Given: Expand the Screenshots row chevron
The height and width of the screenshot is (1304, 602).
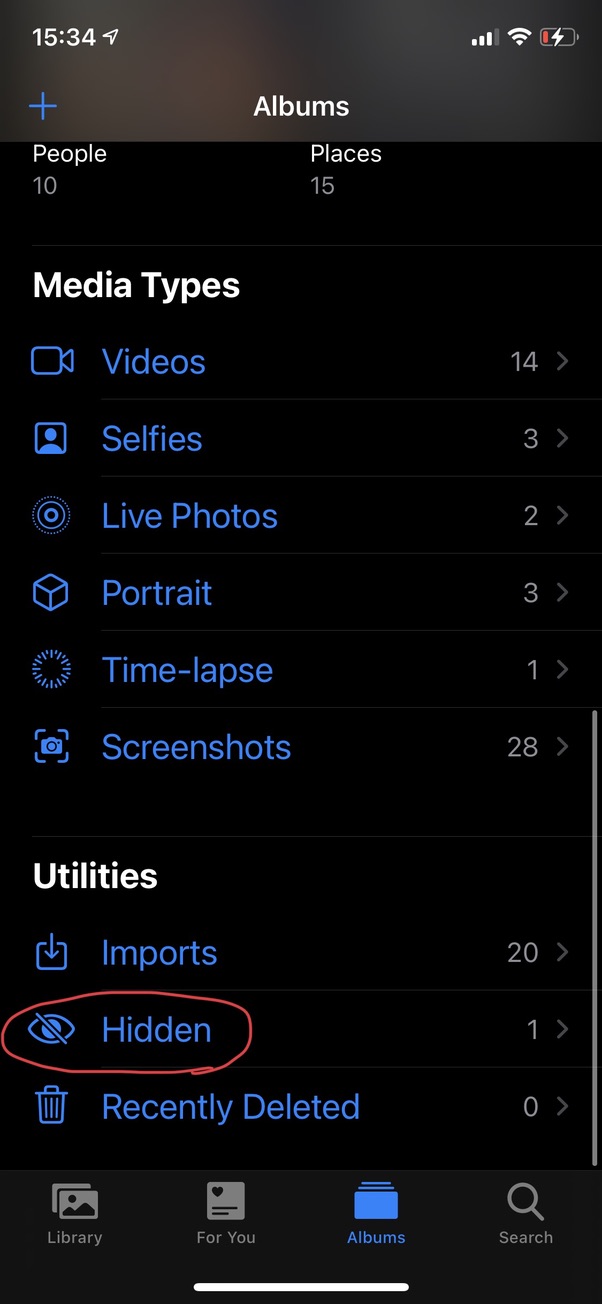Looking at the screenshot, I should pos(562,747).
